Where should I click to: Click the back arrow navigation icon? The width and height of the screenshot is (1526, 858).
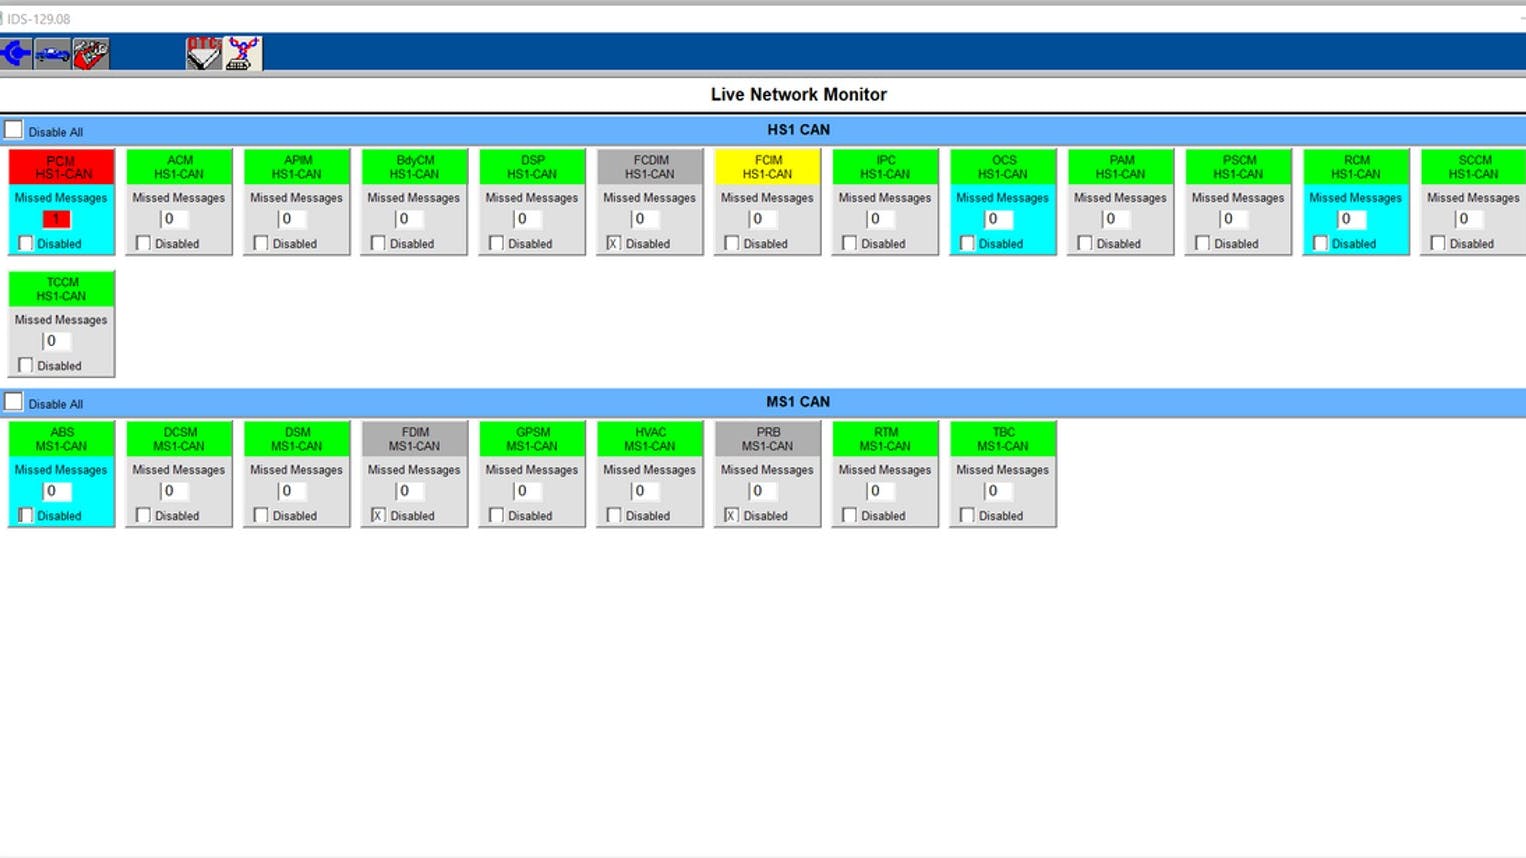click(15, 53)
